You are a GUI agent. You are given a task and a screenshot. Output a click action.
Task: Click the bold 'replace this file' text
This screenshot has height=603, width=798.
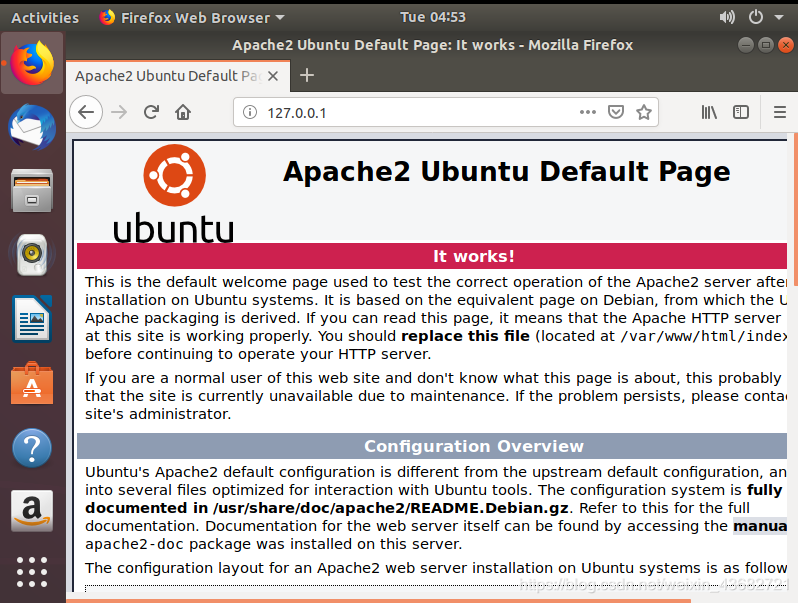point(465,336)
